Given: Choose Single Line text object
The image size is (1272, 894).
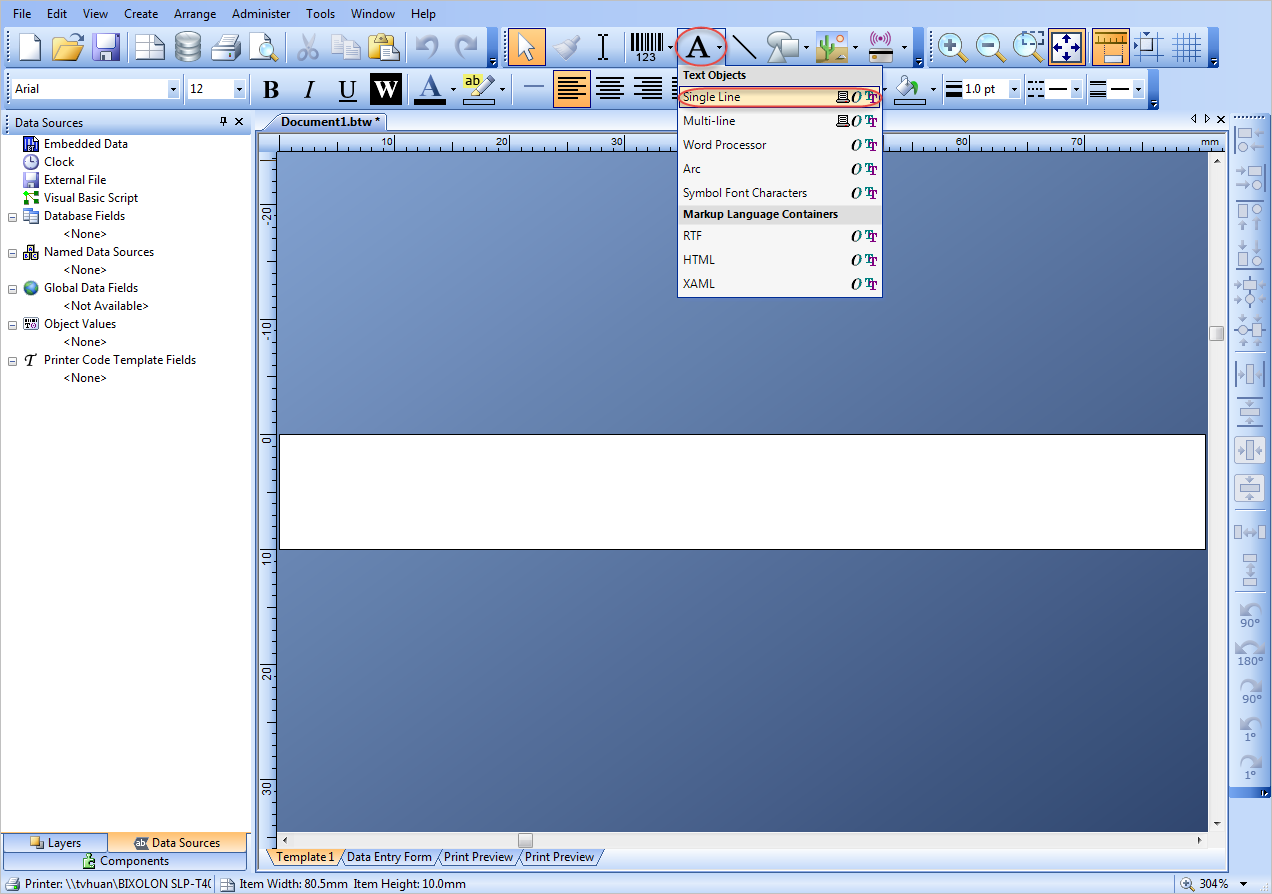Looking at the screenshot, I should (779, 97).
